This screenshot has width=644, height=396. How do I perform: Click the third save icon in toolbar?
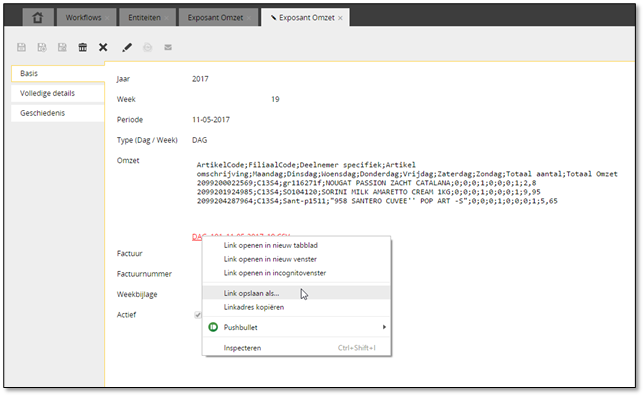(x=62, y=47)
